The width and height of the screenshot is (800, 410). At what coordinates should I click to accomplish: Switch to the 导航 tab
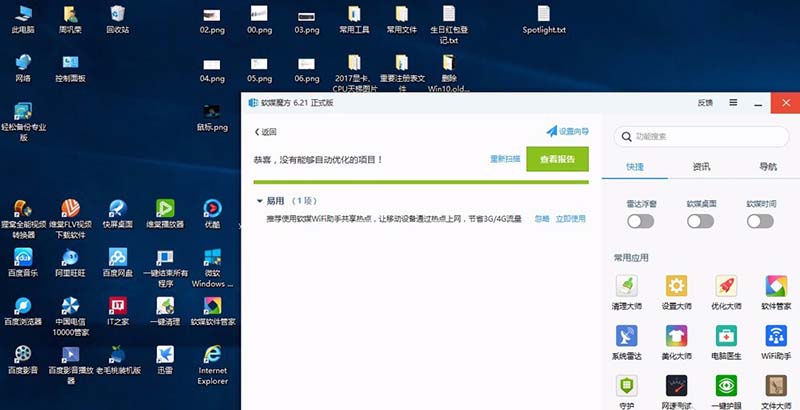pos(767,167)
